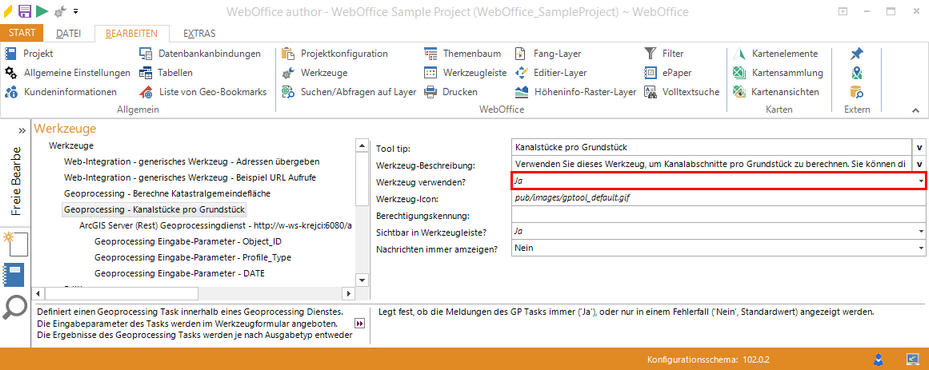Screen dimensions: 929x370
Task: Click the blue pin icon in Extern group
Action: point(857,54)
